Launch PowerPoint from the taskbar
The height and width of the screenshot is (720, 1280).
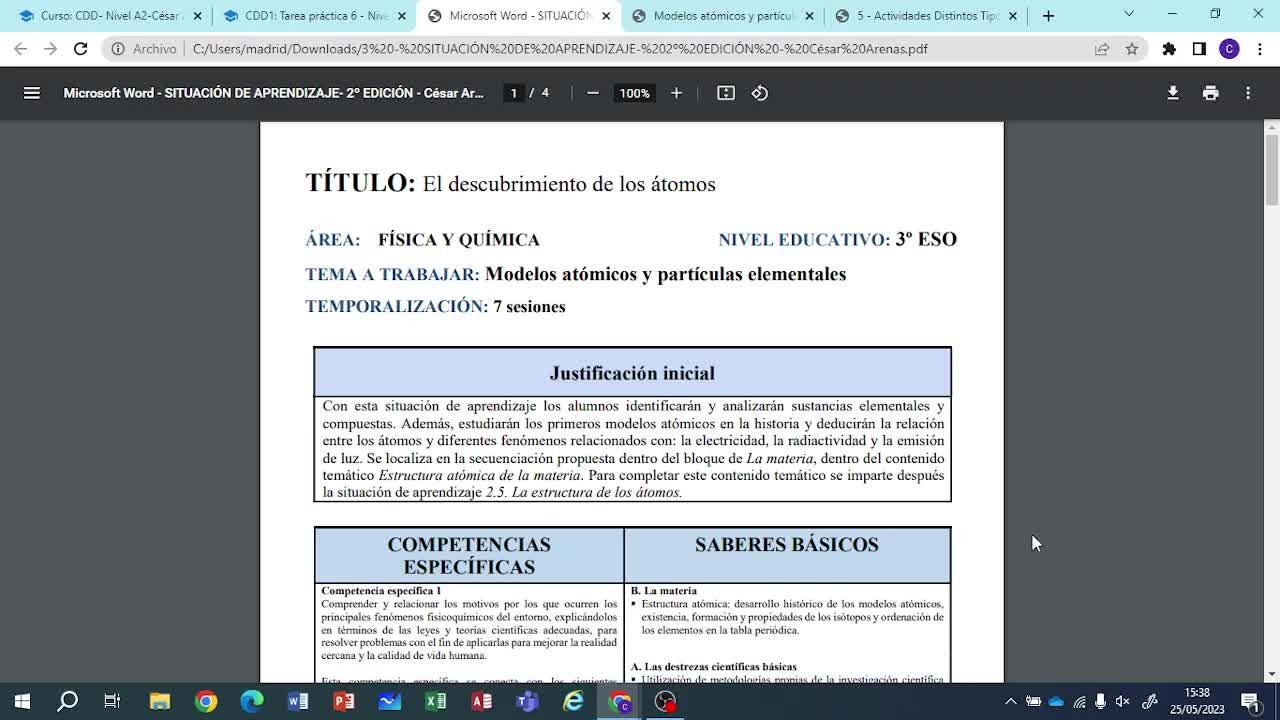pos(344,701)
